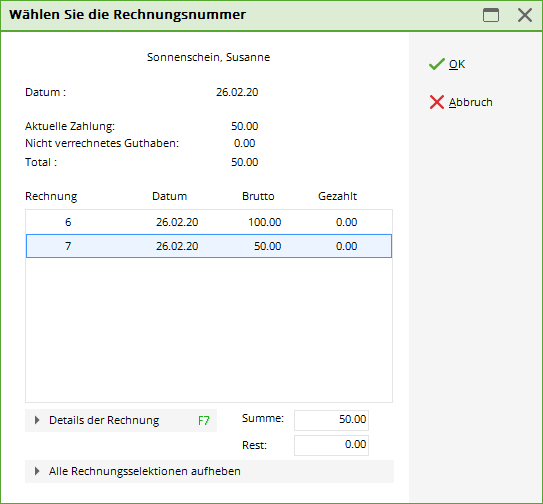Confirm with the OK button label

tap(457, 64)
